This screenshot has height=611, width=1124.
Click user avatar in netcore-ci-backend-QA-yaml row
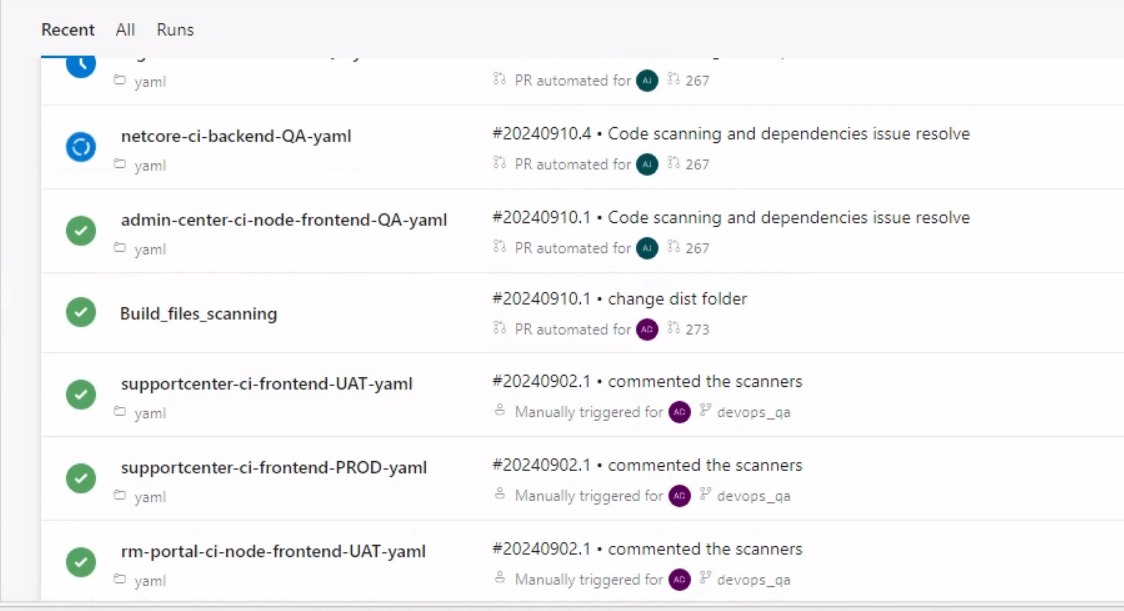click(x=647, y=164)
